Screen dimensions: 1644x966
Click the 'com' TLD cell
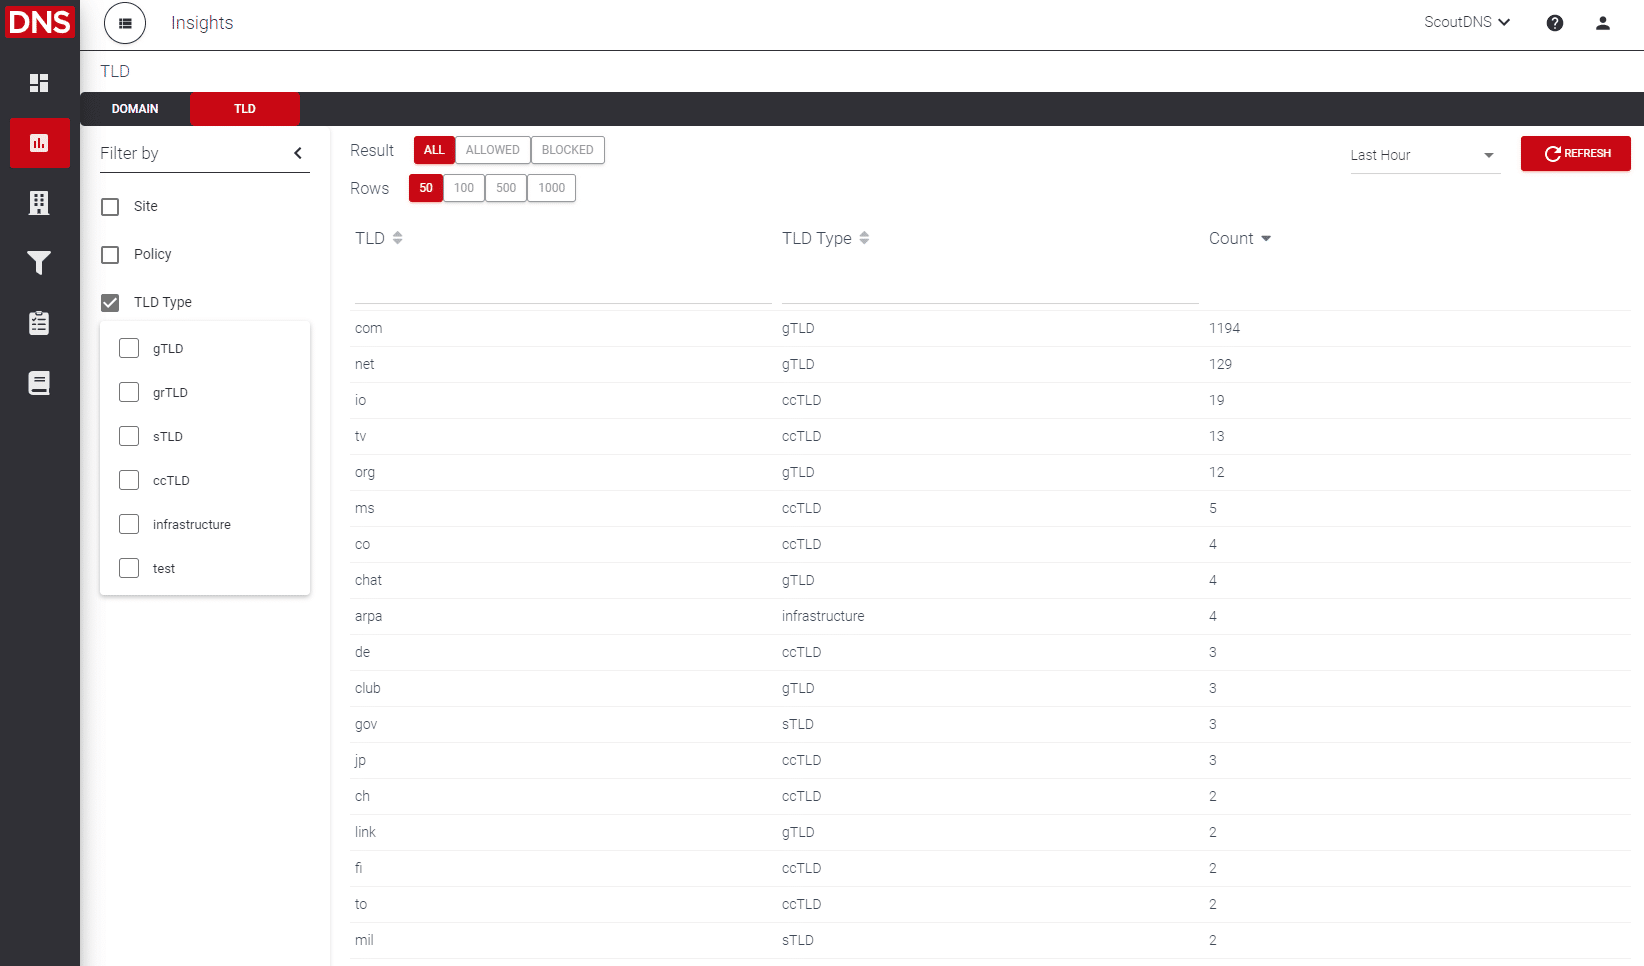(368, 329)
